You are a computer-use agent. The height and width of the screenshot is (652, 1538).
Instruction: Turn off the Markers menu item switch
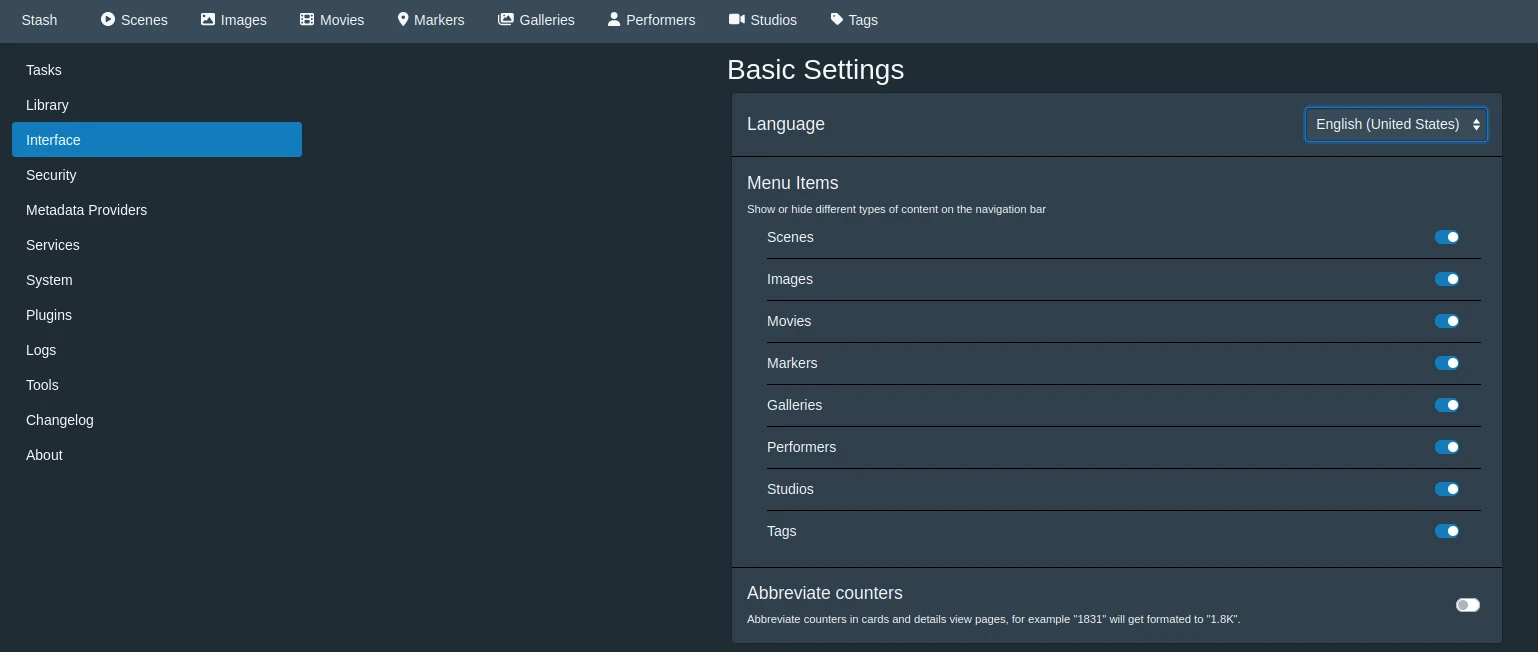point(1446,363)
